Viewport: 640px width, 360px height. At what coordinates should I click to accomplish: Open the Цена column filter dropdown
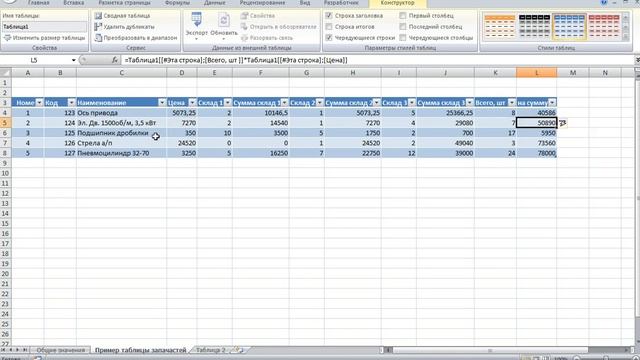[192, 102]
